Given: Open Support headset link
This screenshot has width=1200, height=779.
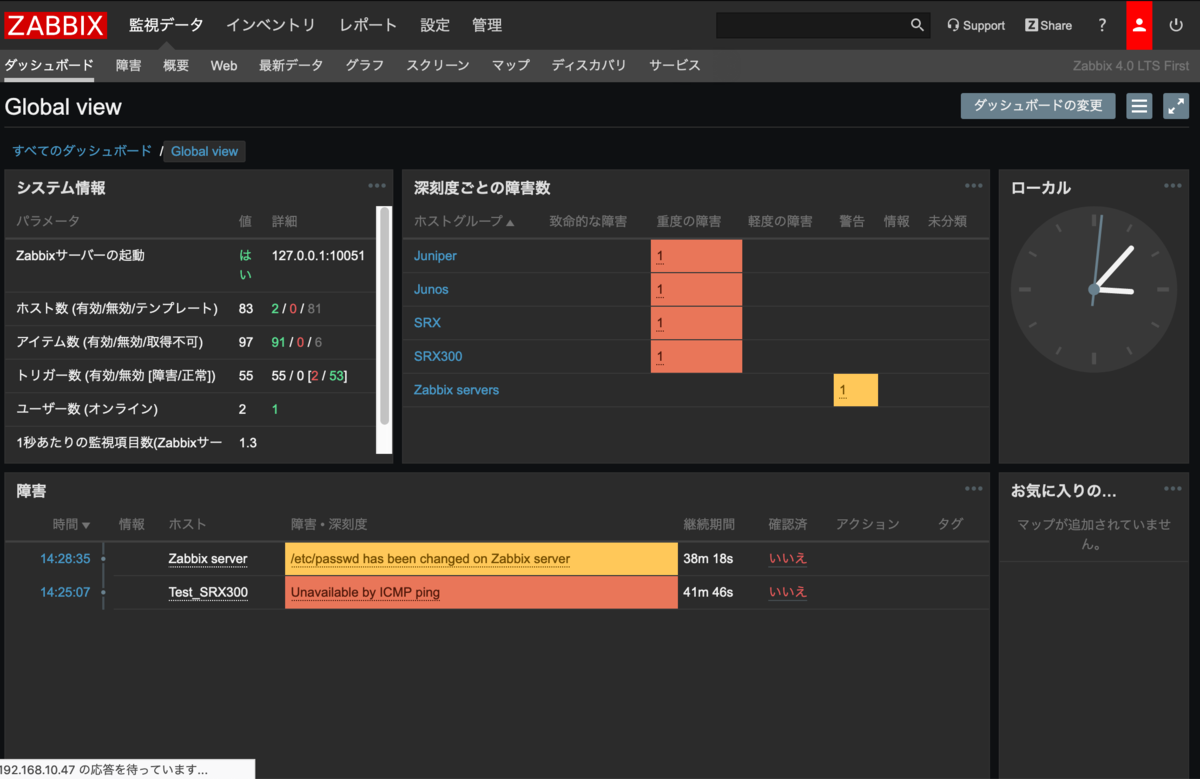Looking at the screenshot, I should [976, 25].
